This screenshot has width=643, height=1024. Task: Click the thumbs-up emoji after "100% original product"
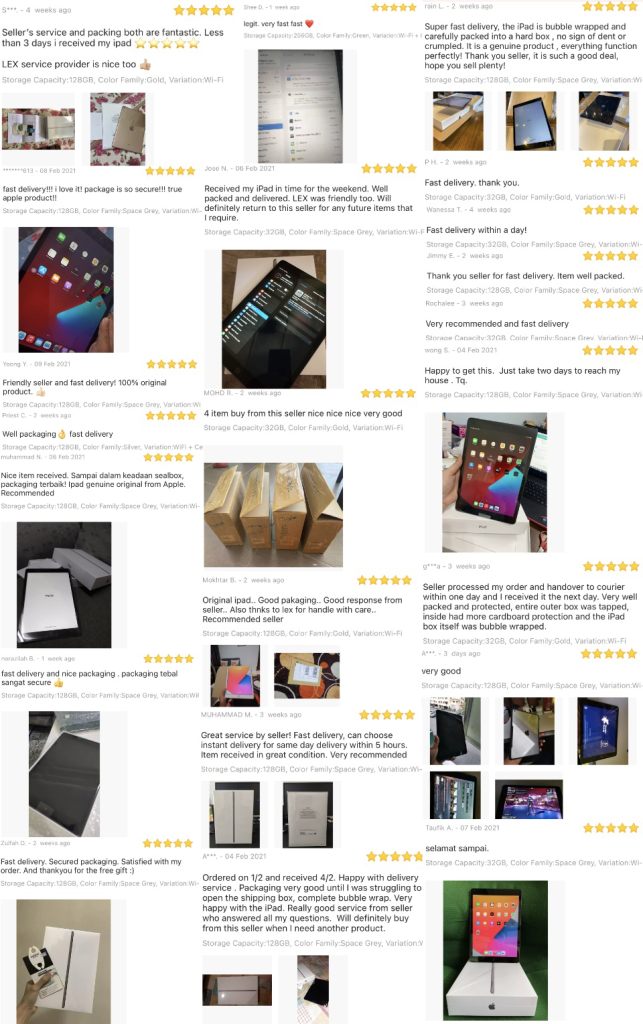coord(40,392)
